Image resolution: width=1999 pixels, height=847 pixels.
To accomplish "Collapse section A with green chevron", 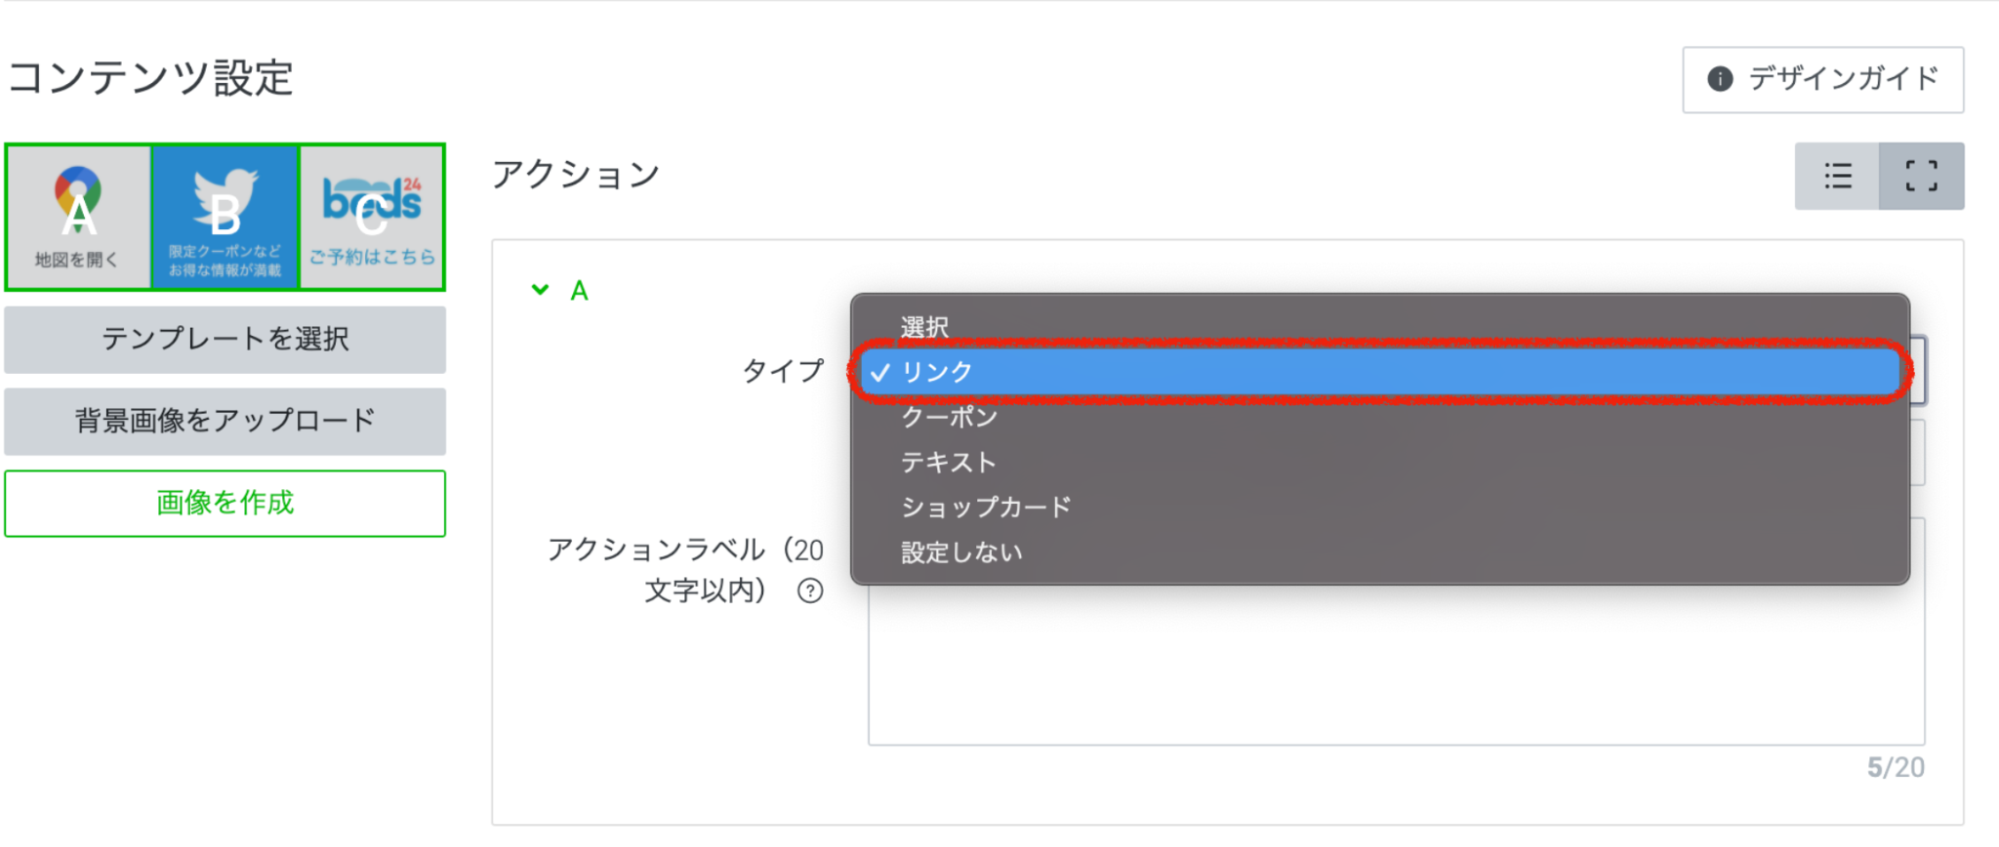I will [x=540, y=290].
